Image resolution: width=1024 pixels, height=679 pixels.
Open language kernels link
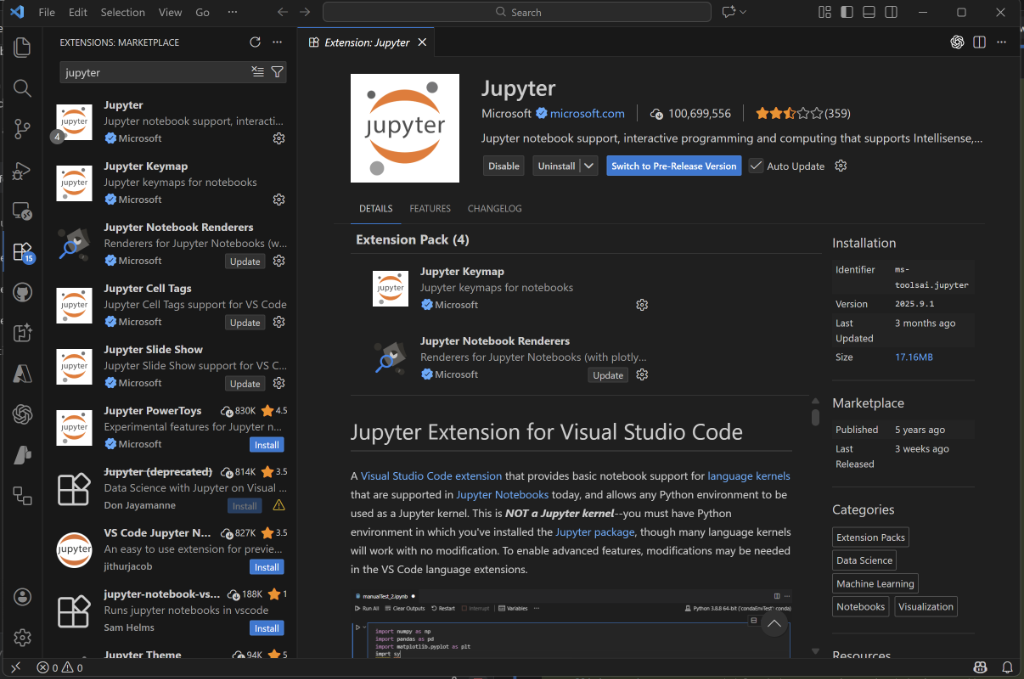(748, 476)
